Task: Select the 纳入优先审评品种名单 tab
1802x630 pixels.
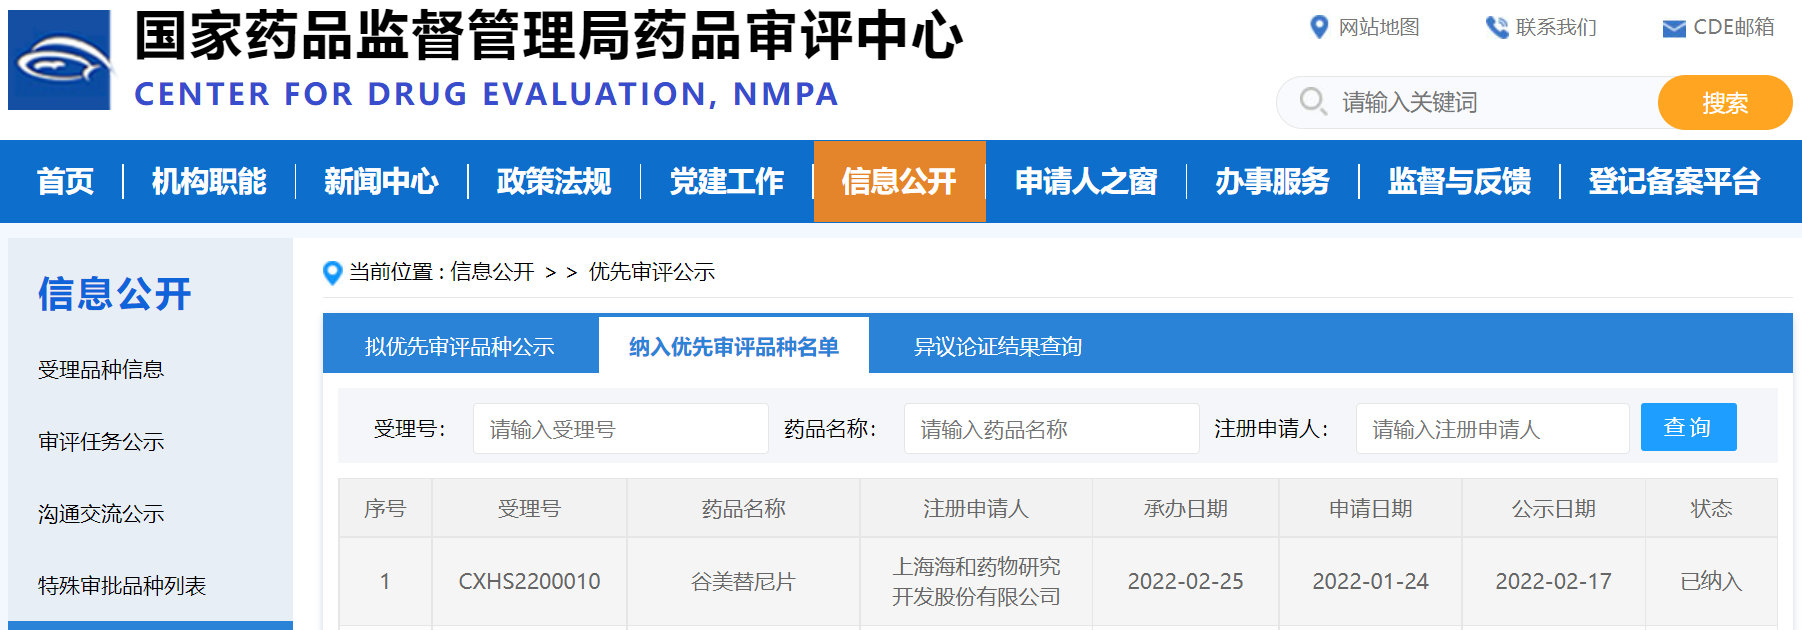Action: 733,346
